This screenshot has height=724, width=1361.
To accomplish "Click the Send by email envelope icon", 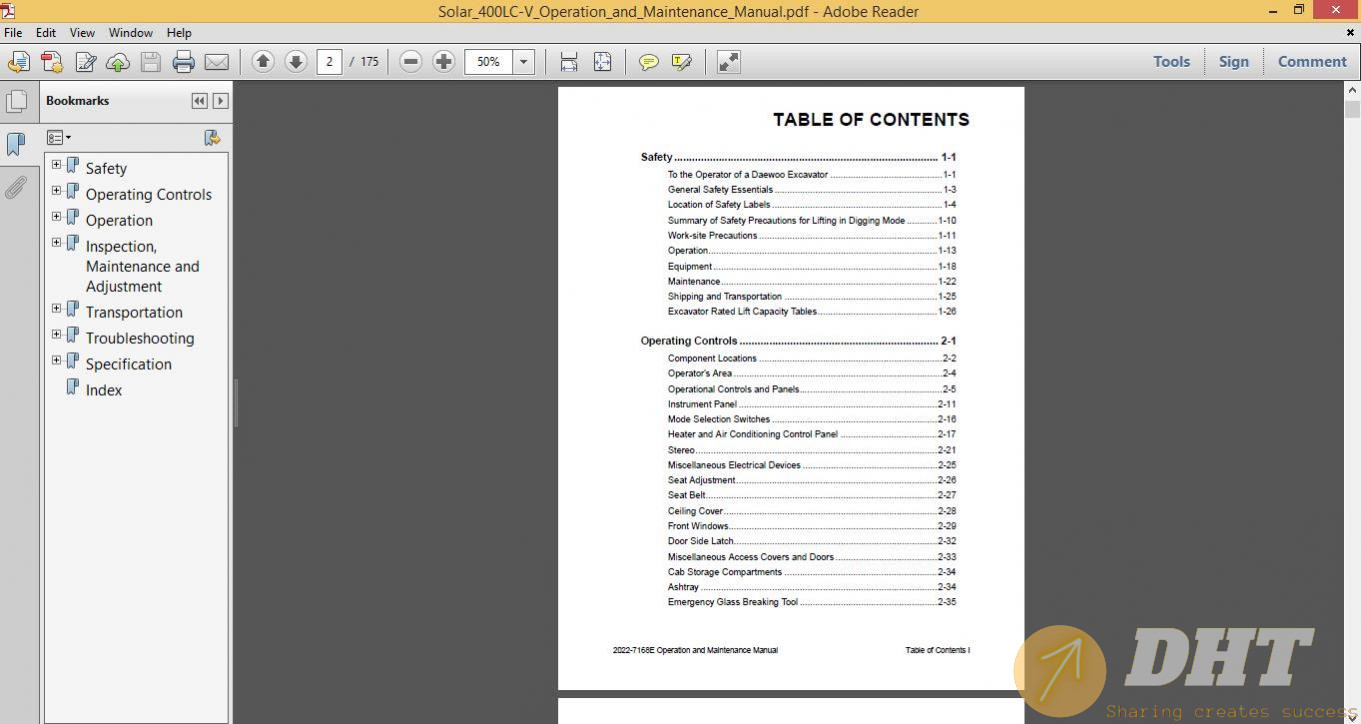I will click(216, 62).
